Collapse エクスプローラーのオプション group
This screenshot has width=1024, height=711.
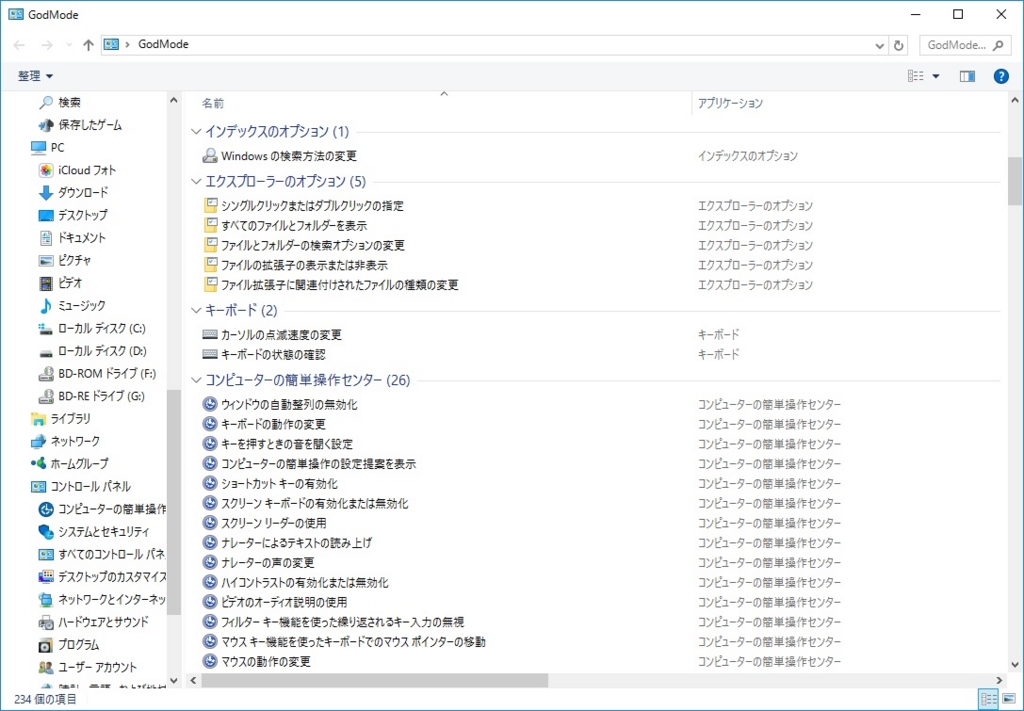coord(196,181)
